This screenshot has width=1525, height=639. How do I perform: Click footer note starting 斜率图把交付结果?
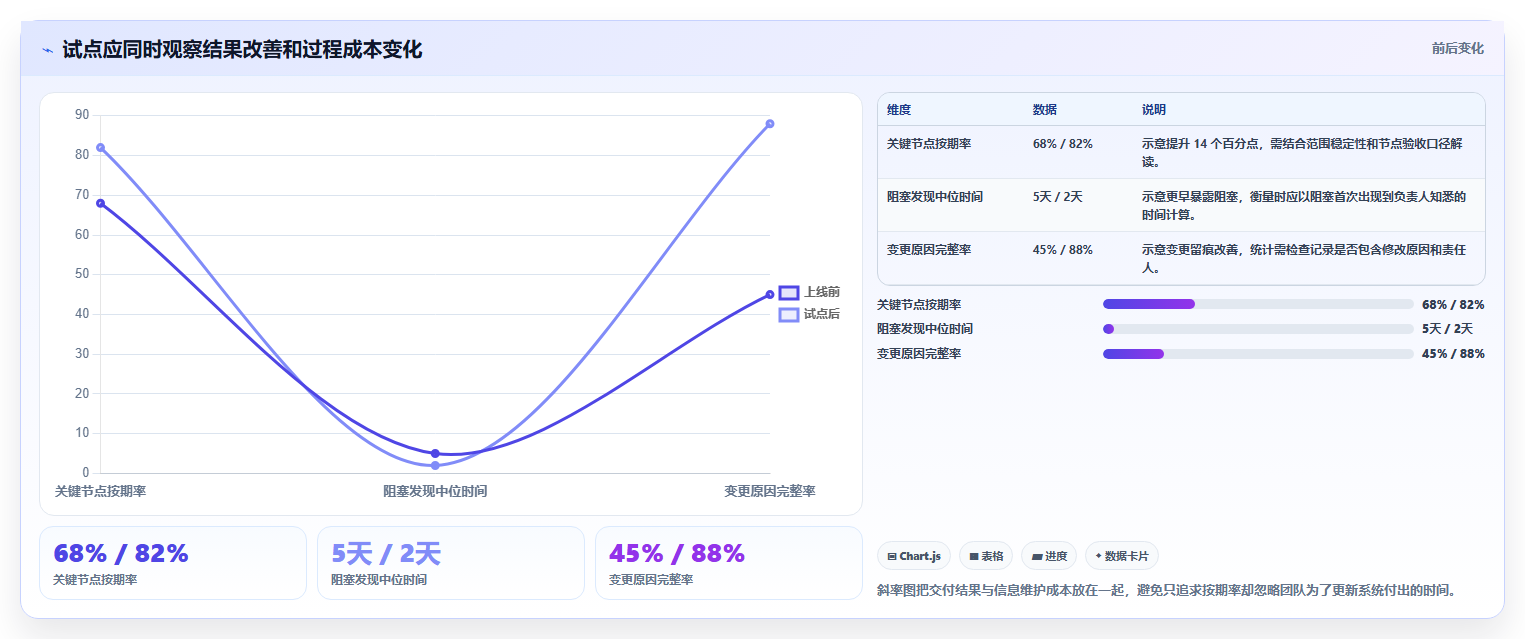click(x=1167, y=590)
